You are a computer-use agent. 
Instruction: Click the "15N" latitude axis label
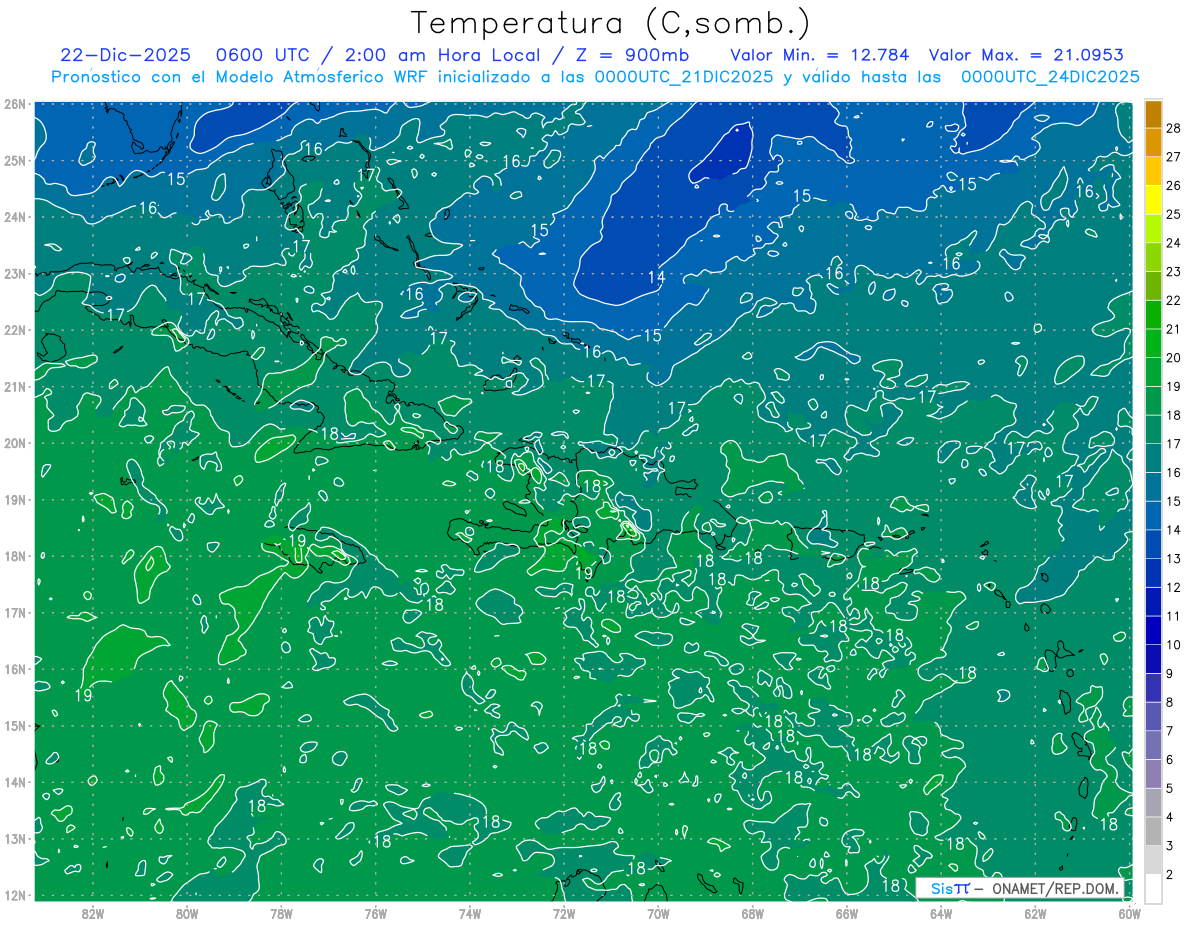tap(15, 725)
